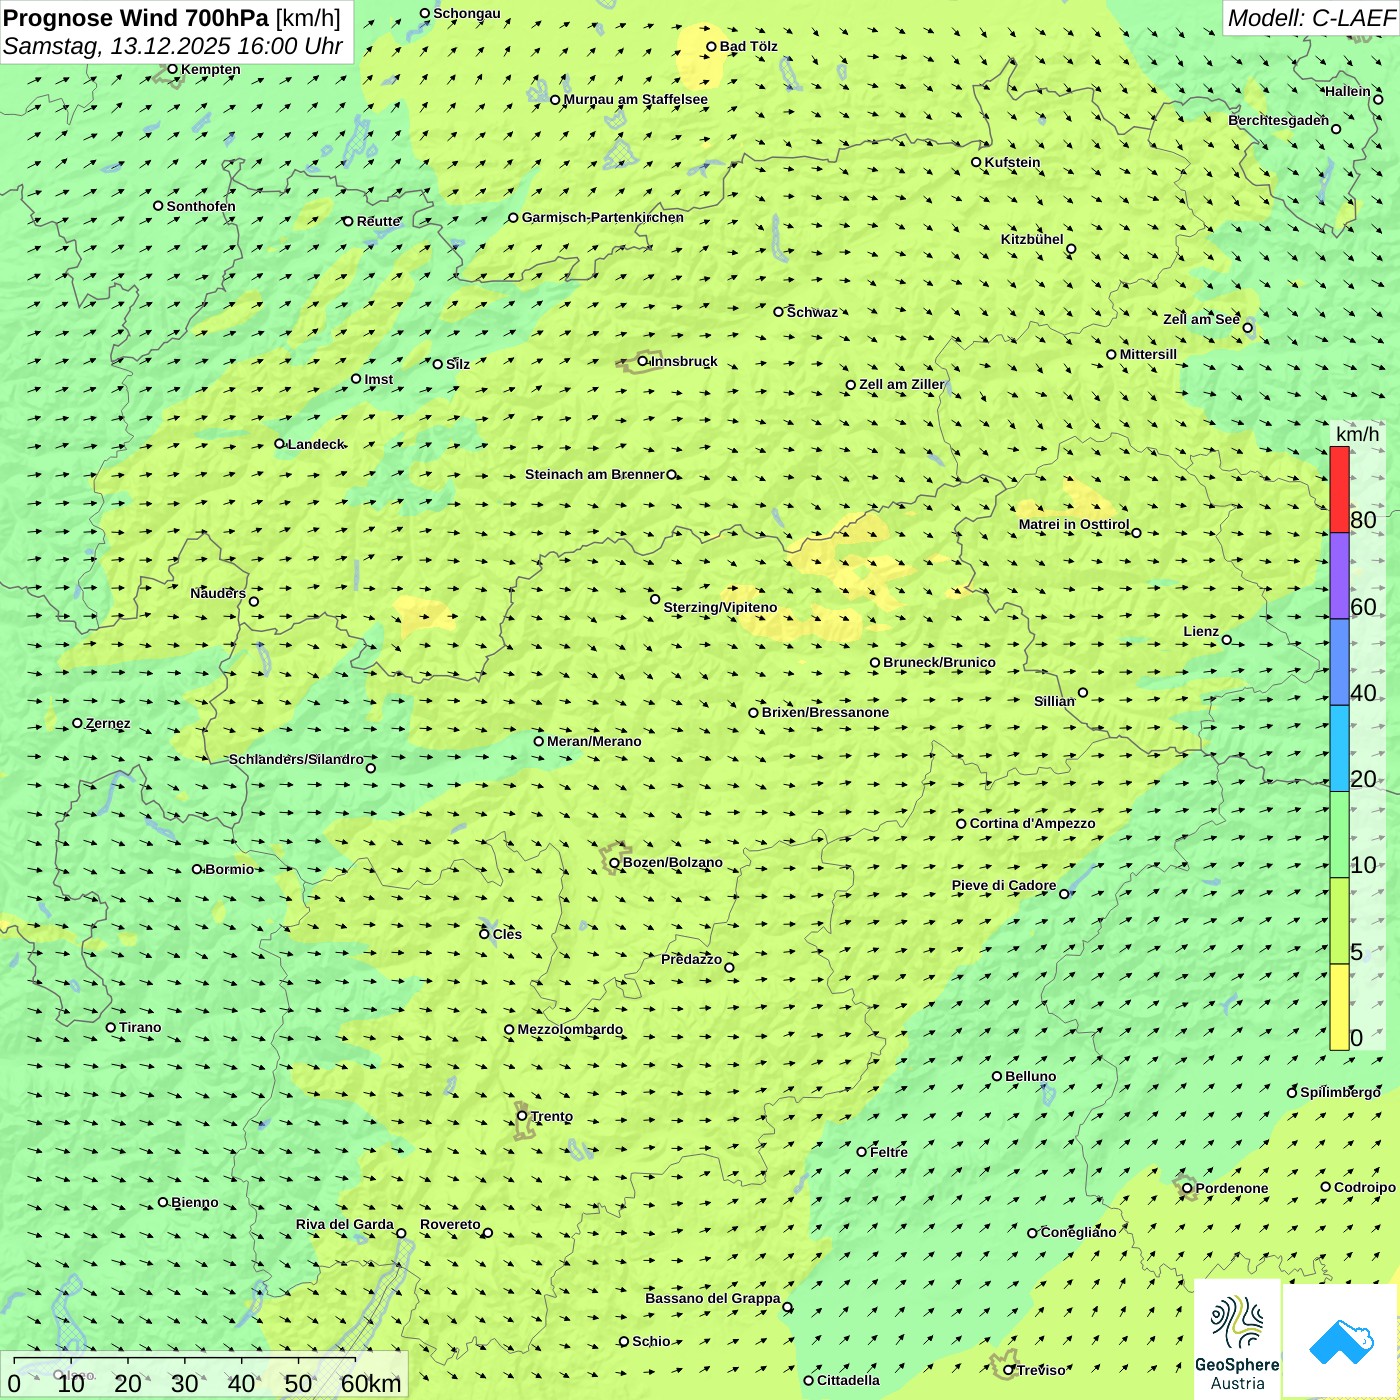Click the yellow 0–5 km/h legend band

[x=1339, y=1007]
